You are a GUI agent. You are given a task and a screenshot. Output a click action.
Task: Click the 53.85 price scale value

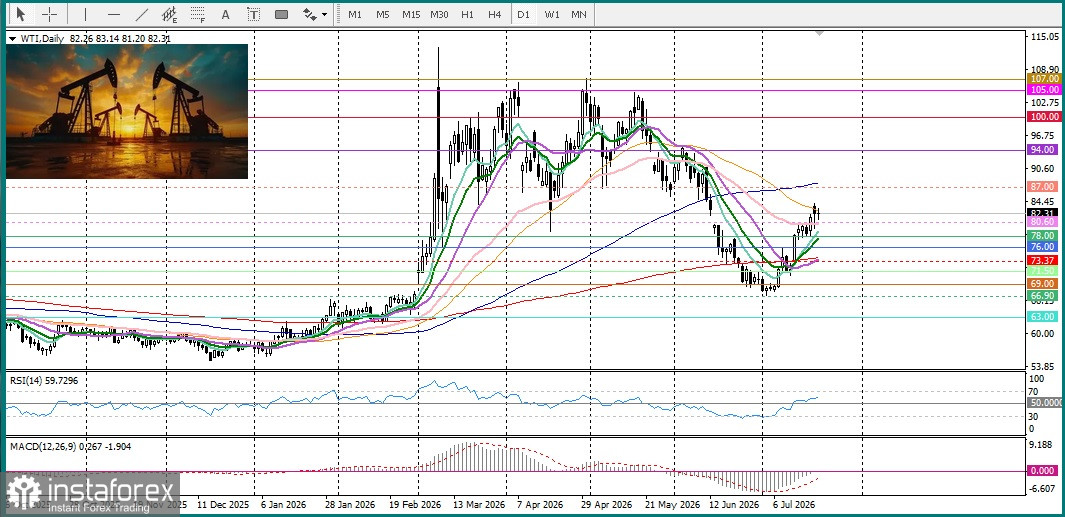click(x=1045, y=366)
